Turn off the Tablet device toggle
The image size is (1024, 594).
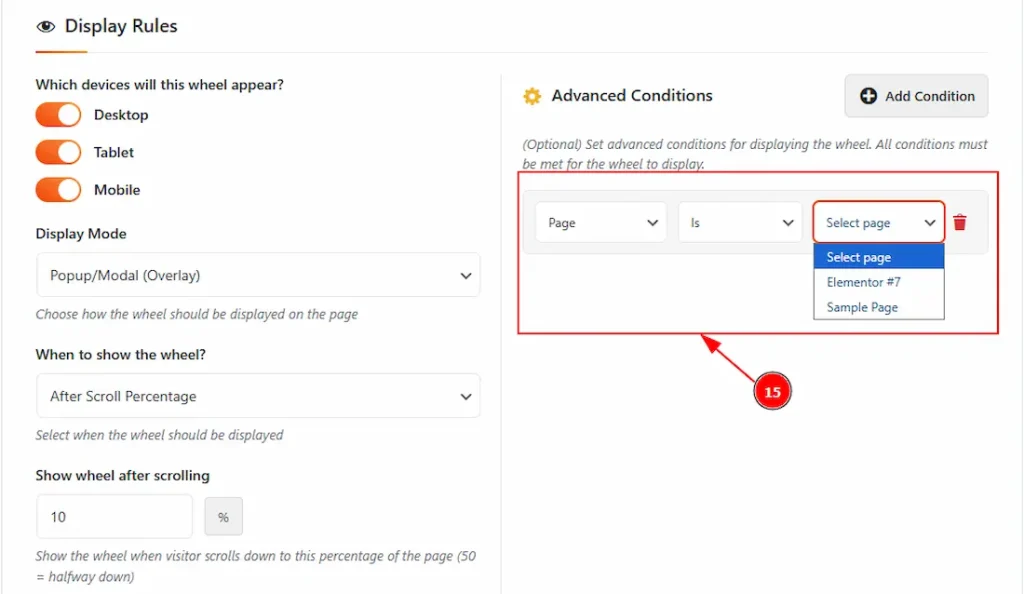click(58, 152)
